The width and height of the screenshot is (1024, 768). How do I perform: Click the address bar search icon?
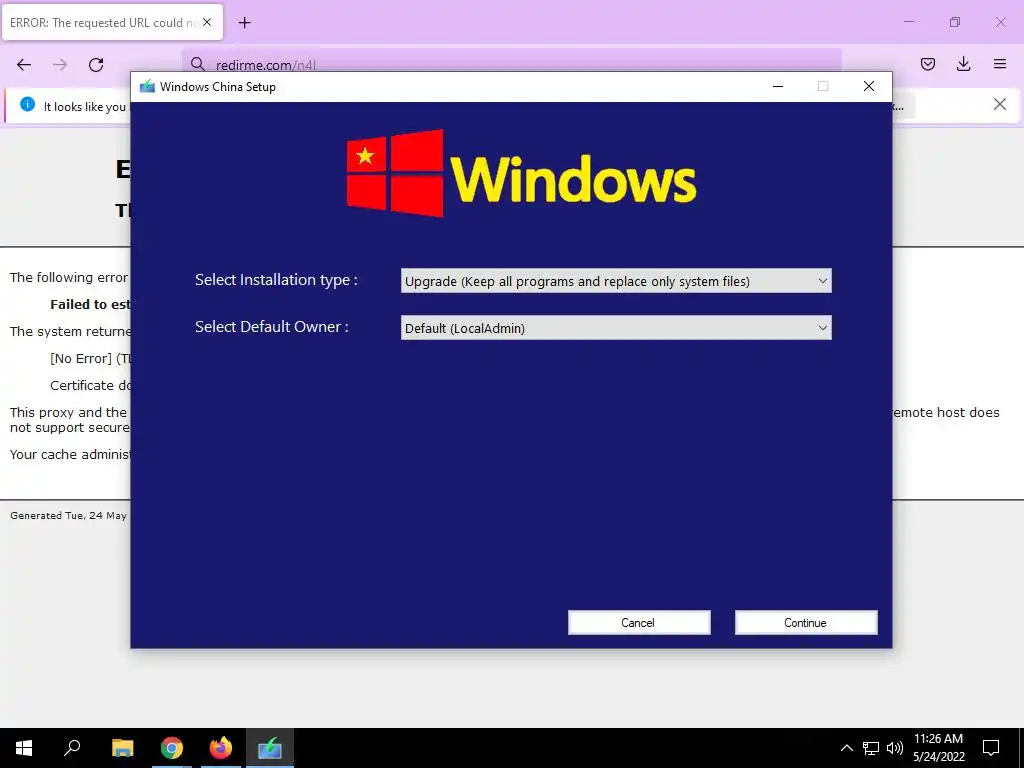click(x=197, y=64)
